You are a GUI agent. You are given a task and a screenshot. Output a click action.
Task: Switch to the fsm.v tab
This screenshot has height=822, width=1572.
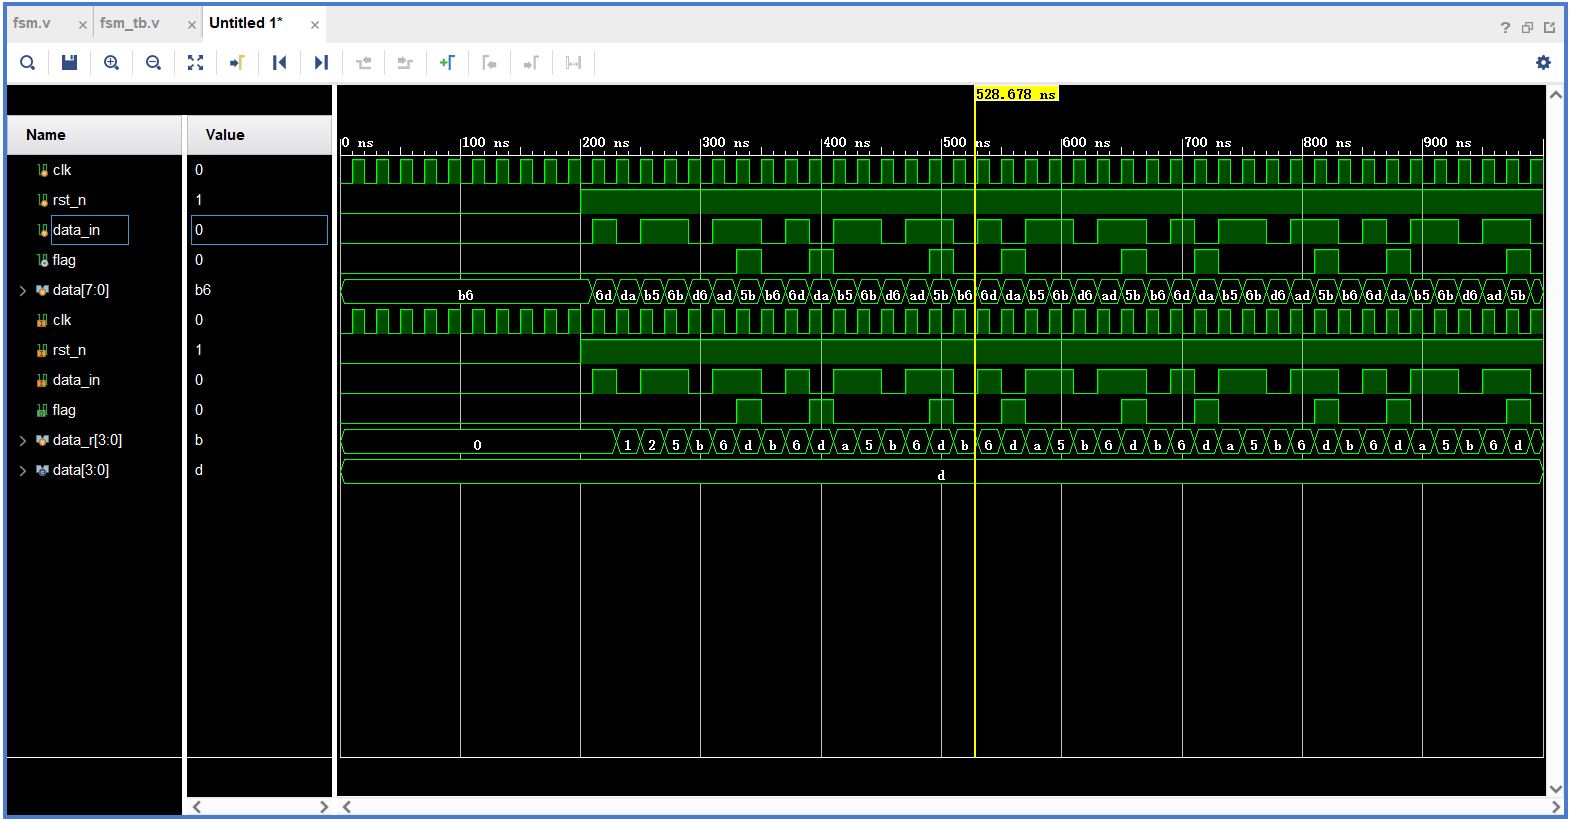point(32,23)
